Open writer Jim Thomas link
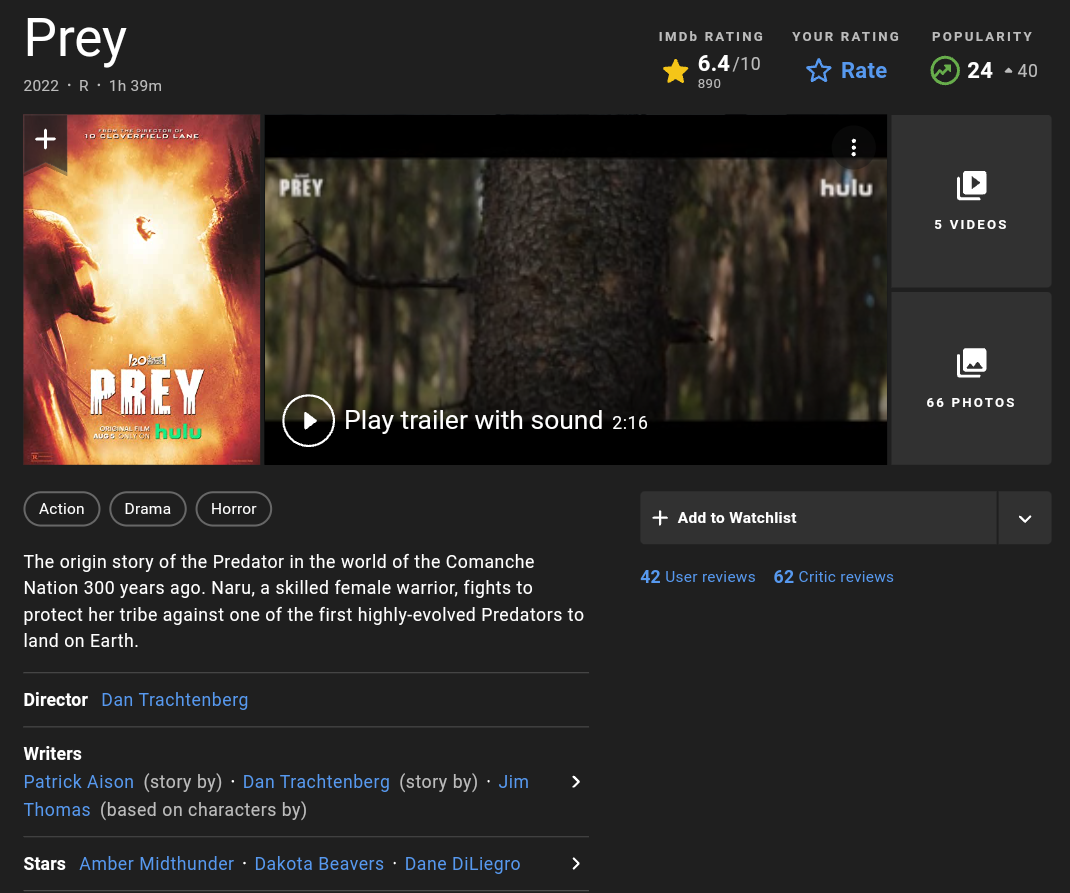This screenshot has height=893, width=1070. [276, 795]
